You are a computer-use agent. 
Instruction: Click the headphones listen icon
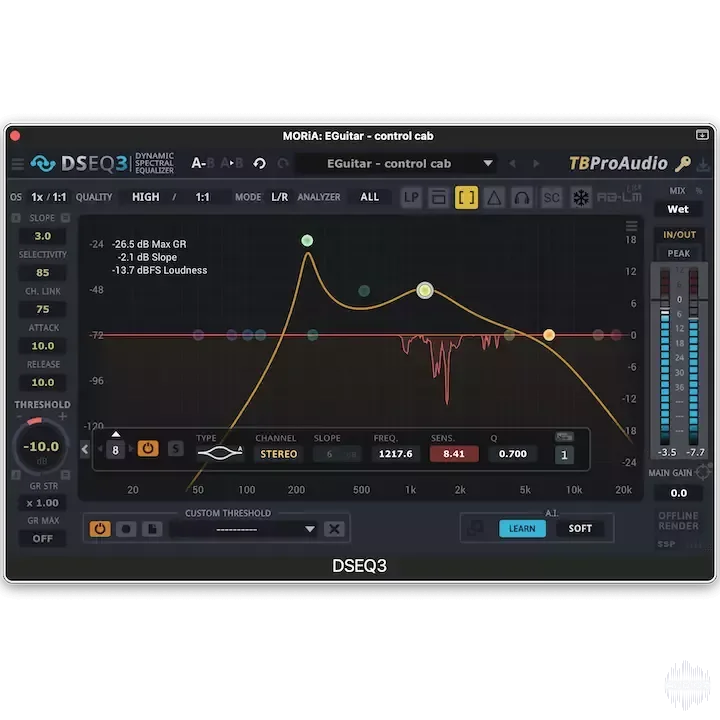522,197
